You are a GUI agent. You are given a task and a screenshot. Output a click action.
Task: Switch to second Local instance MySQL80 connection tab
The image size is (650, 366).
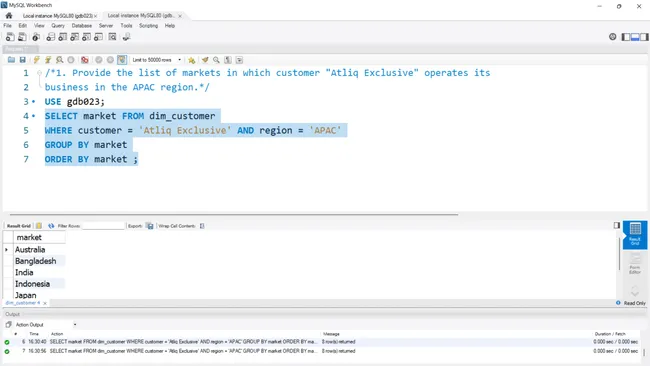[141, 16]
